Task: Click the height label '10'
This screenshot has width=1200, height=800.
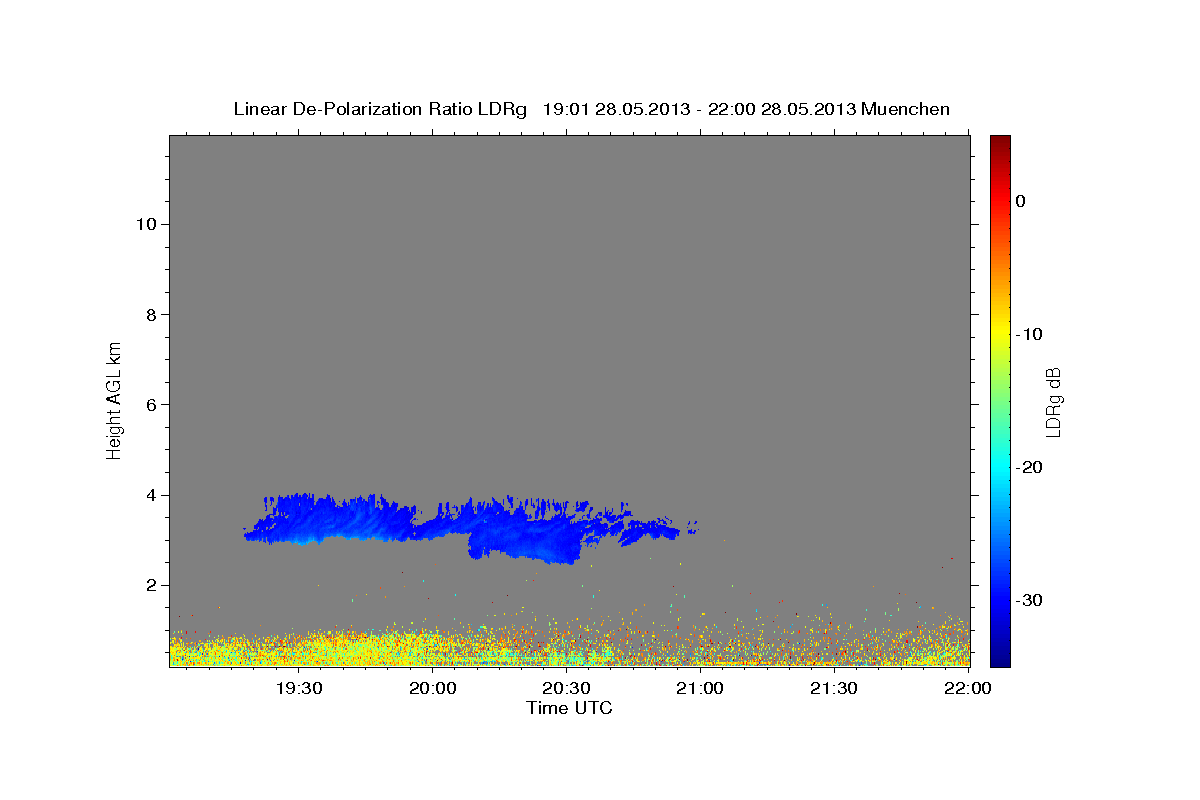Action: coord(145,224)
